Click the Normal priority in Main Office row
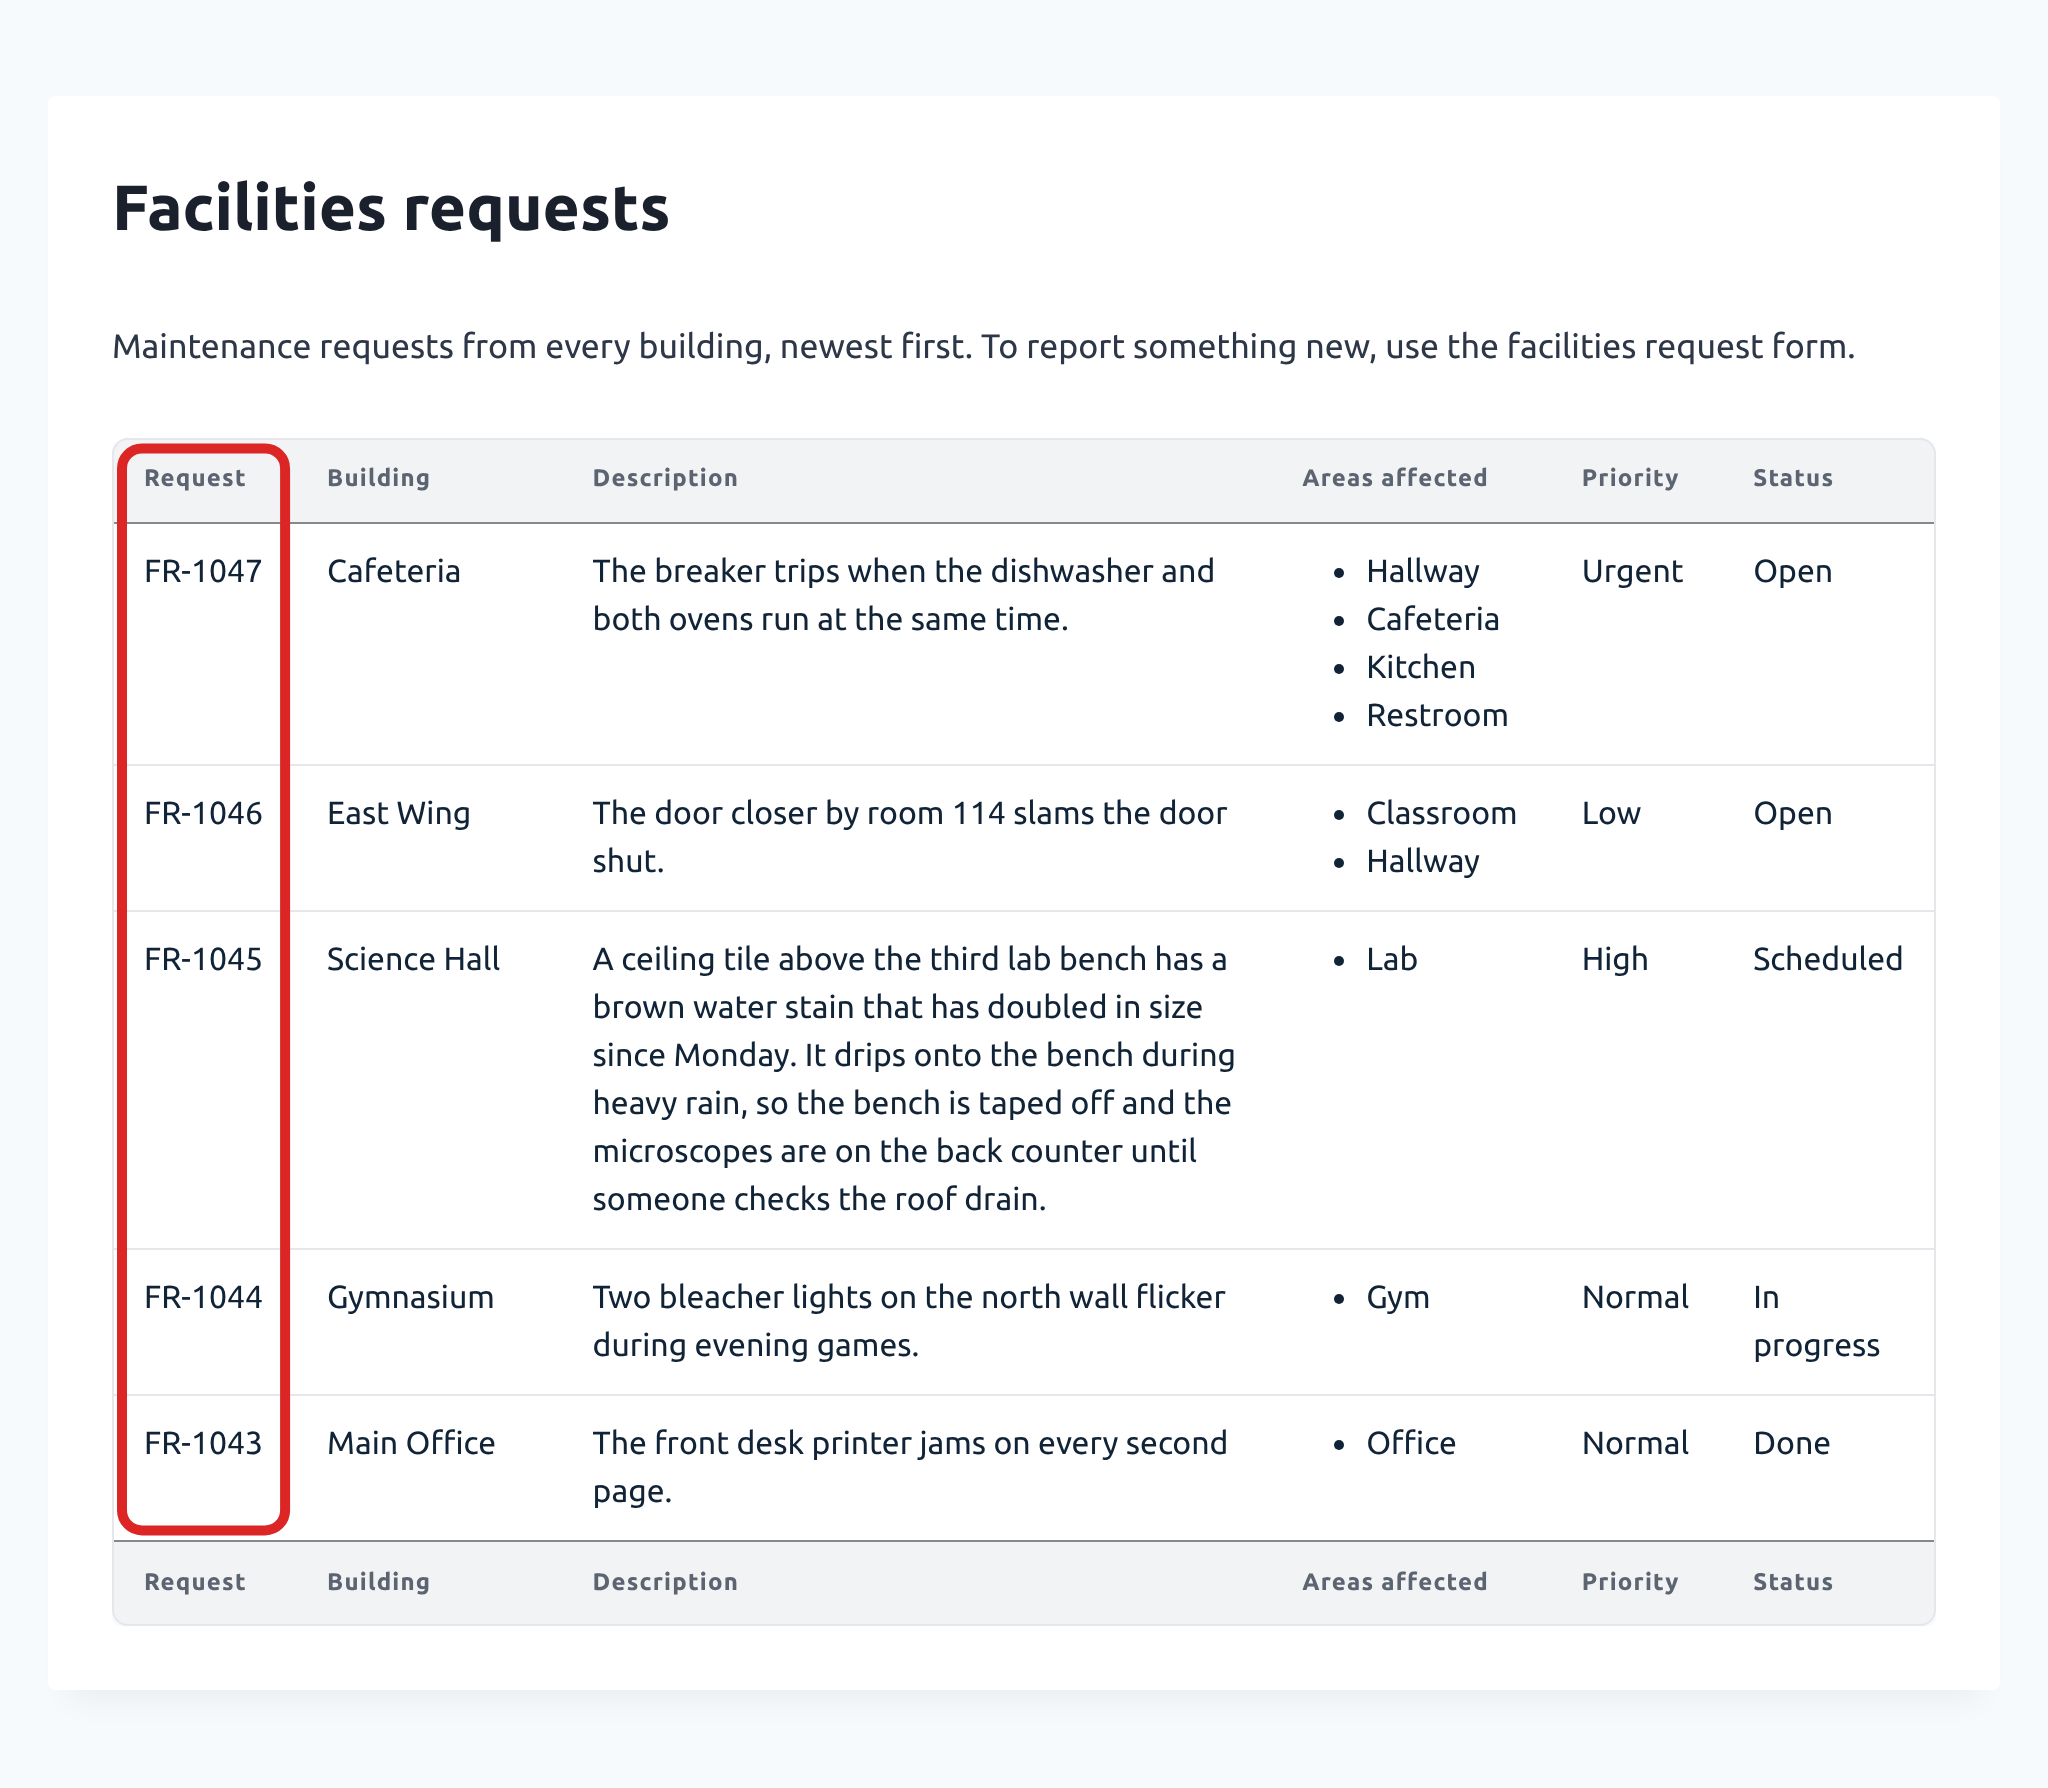The height and width of the screenshot is (1788, 2048). click(1635, 1443)
